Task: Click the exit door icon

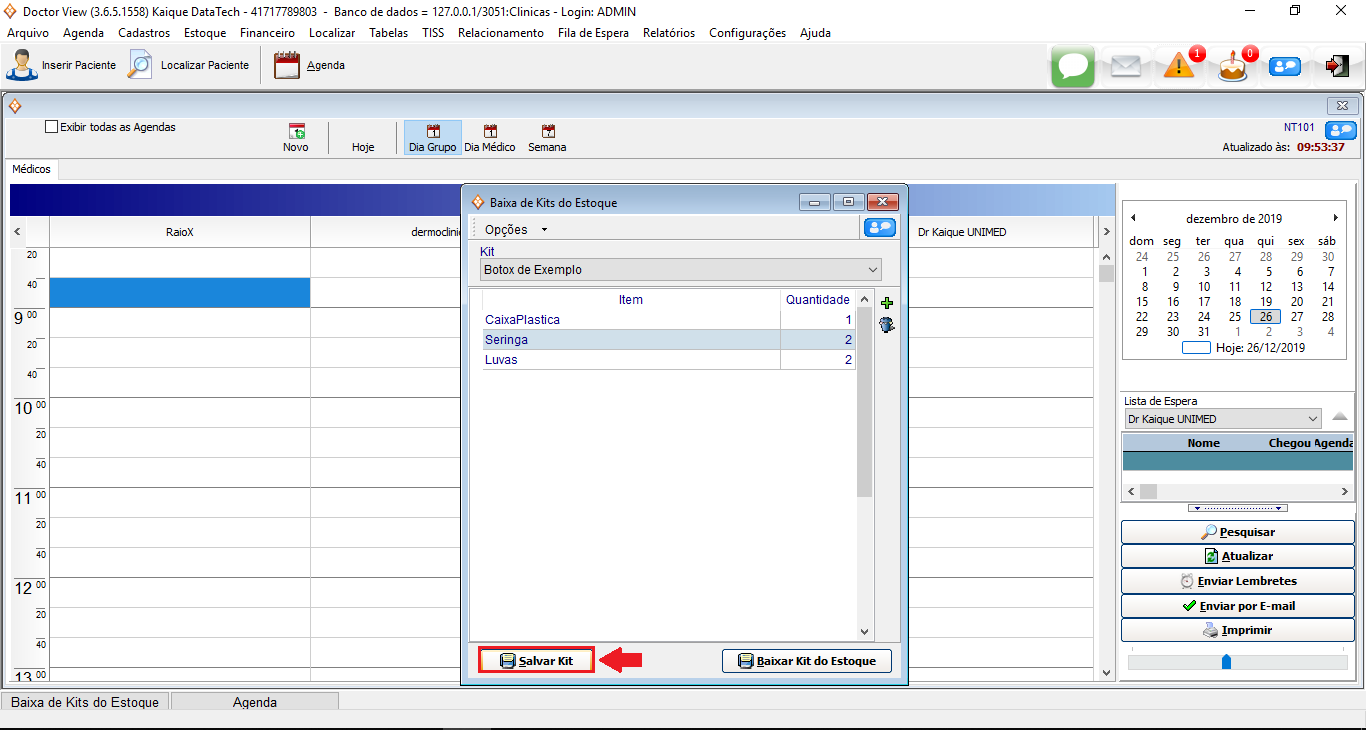Action: [1337, 66]
